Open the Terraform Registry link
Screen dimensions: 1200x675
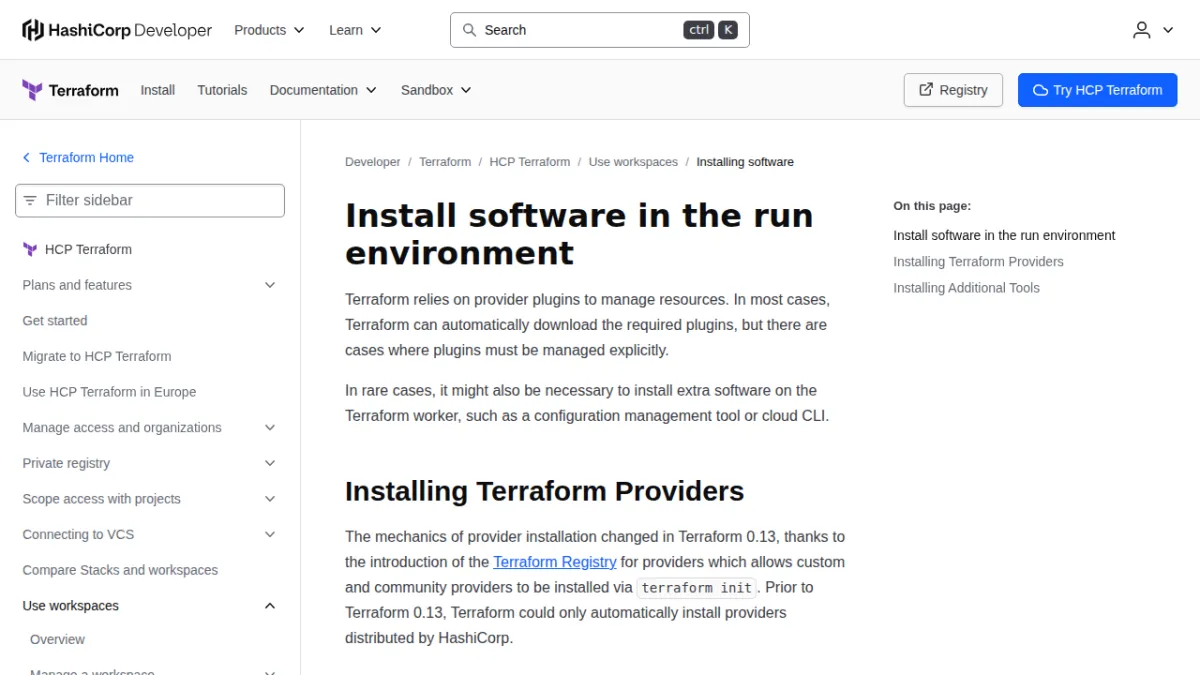[x=555, y=562]
